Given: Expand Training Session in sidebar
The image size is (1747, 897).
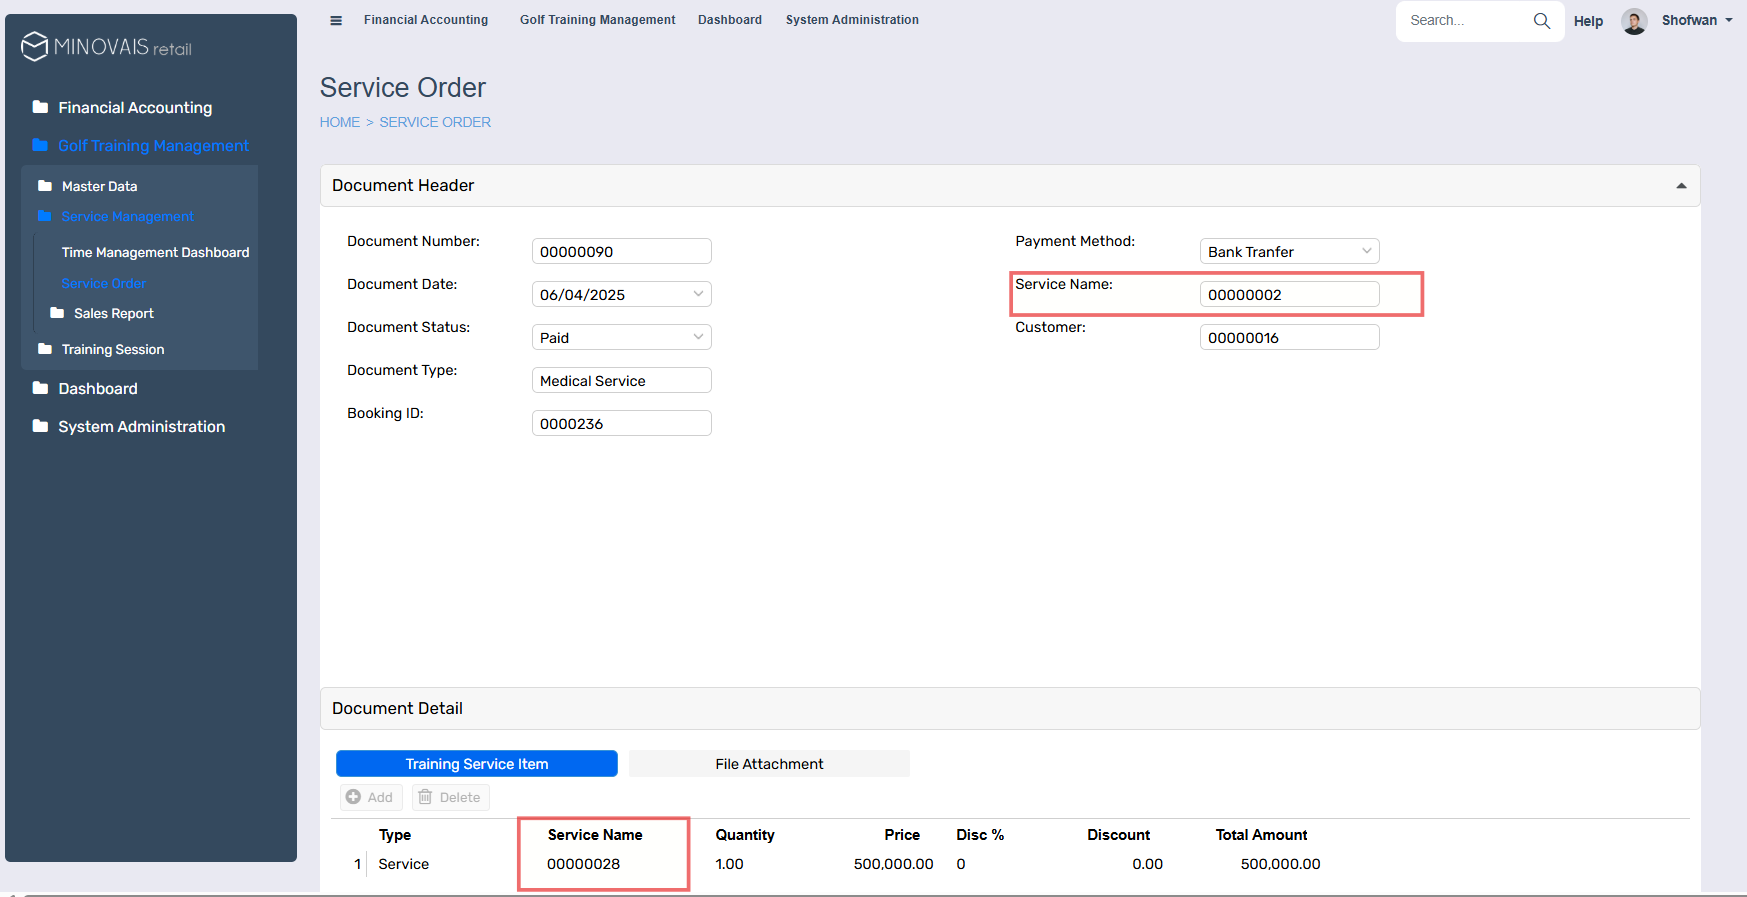Looking at the screenshot, I should coord(113,349).
